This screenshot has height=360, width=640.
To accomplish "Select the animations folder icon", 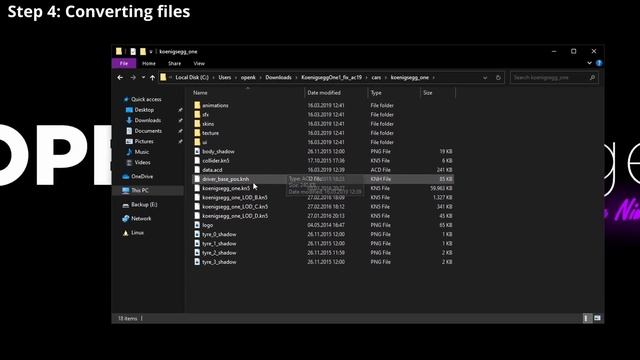I will (197, 105).
